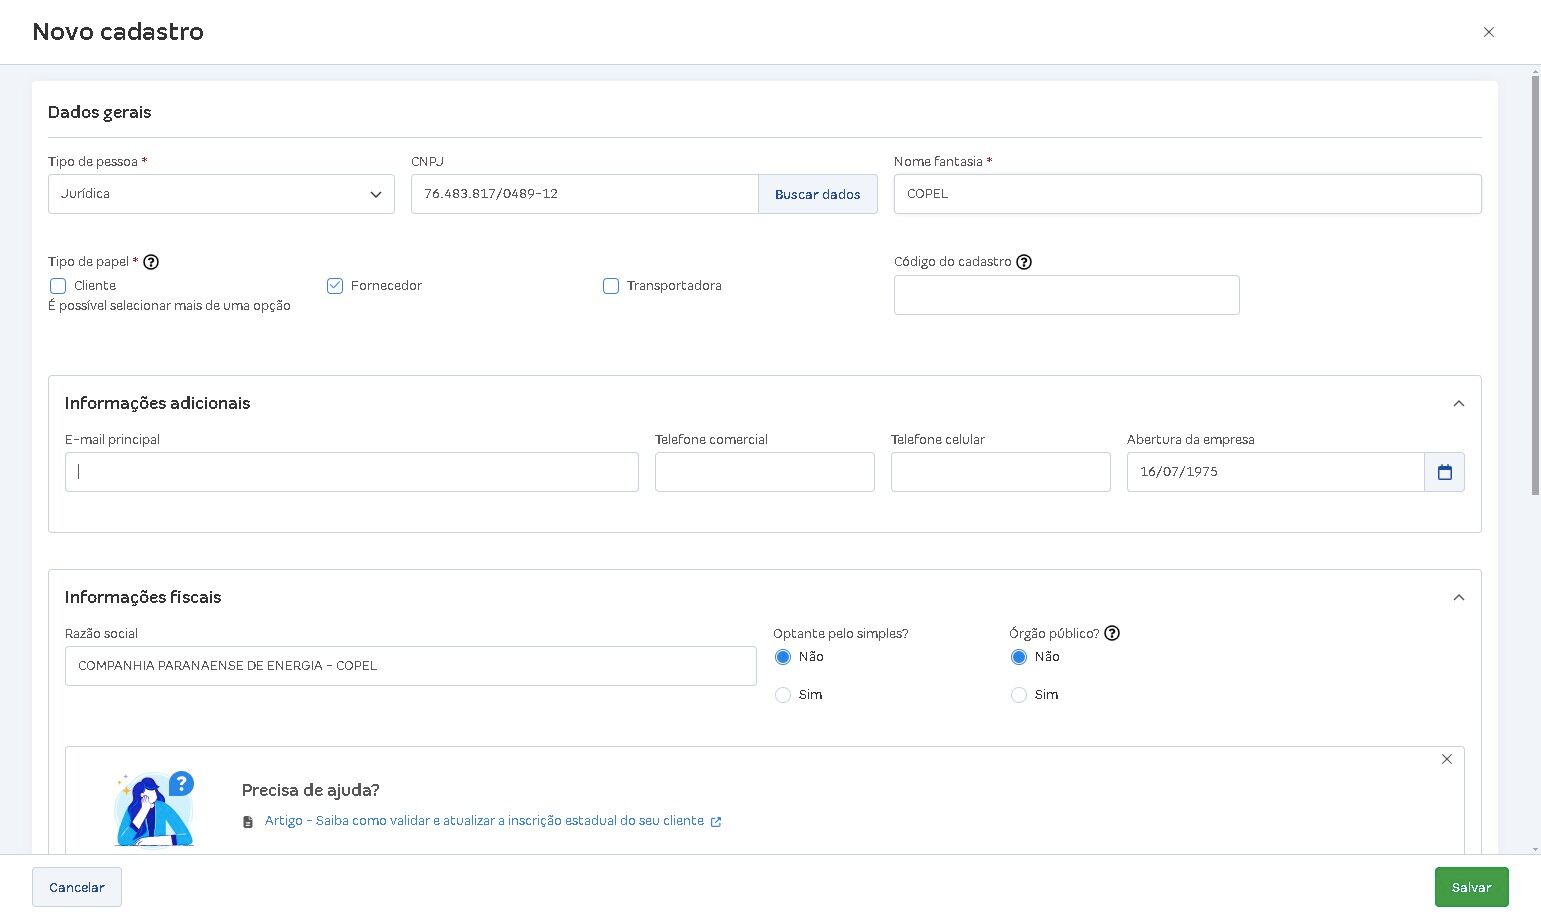
Task: Click the Buscar dados button
Action: 818,194
